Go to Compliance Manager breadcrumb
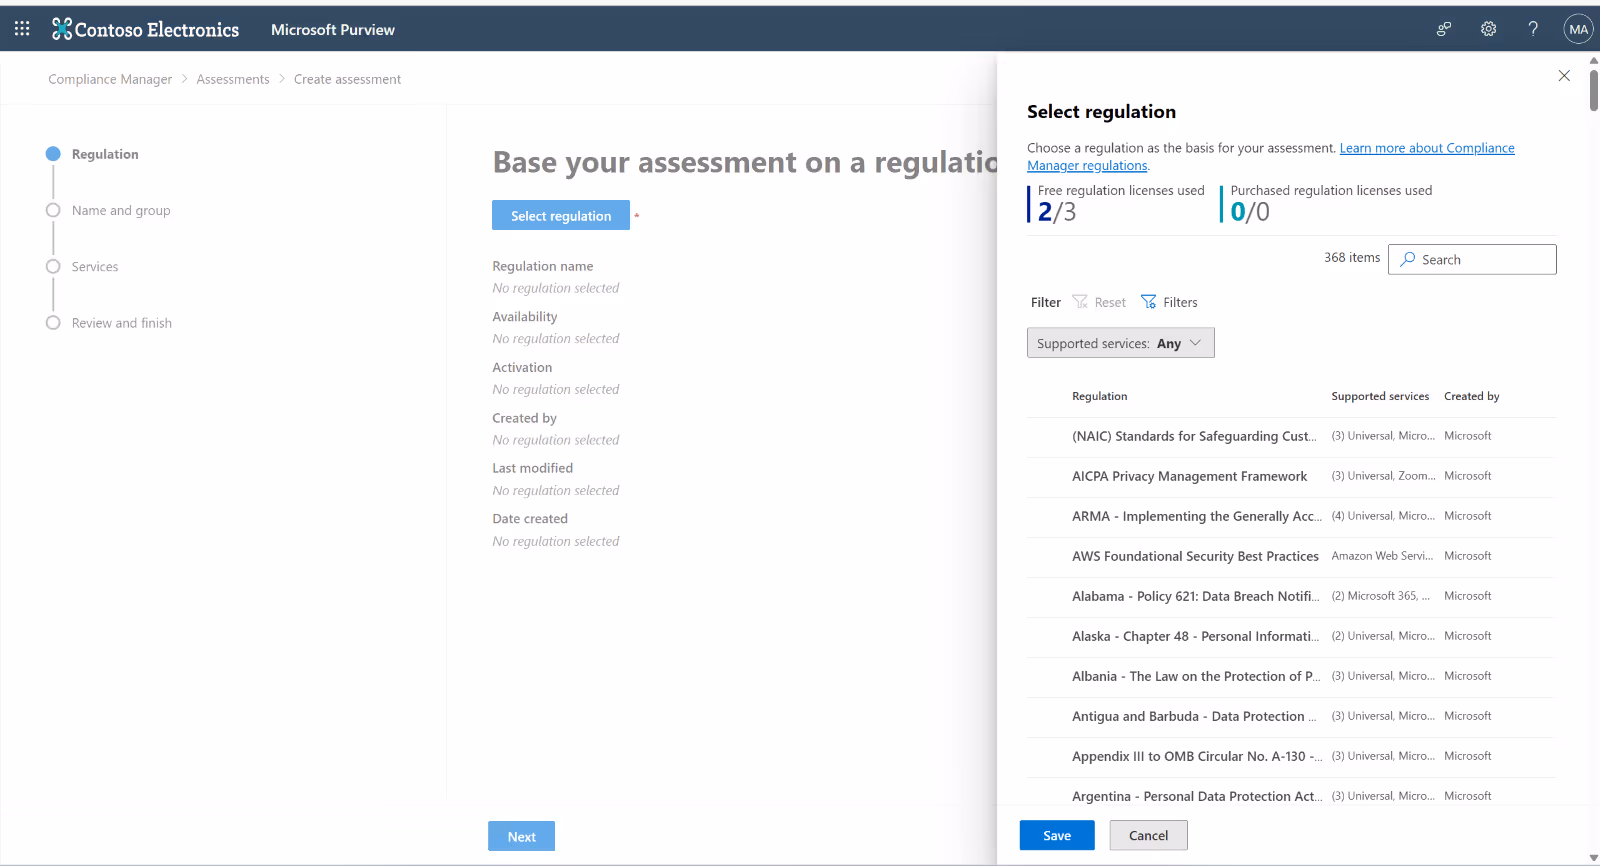 (x=110, y=79)
